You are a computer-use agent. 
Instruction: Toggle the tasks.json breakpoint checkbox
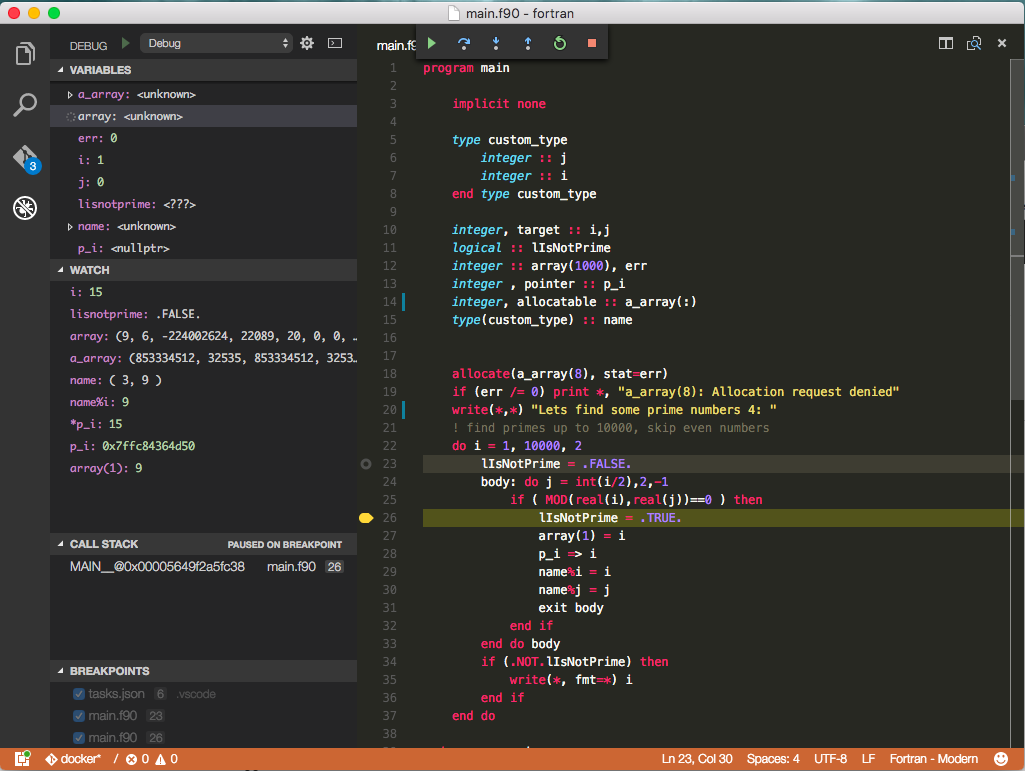tap(79, 694)
